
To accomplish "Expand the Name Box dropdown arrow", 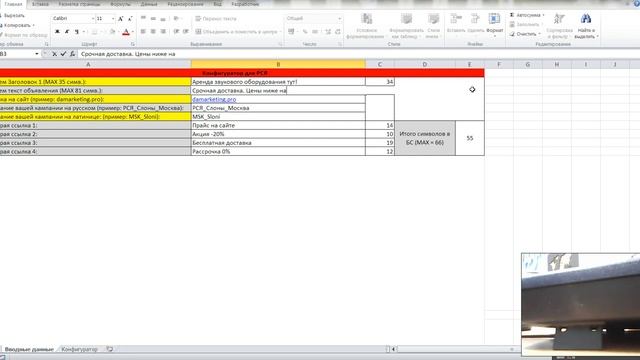I will tap(37, 54).
